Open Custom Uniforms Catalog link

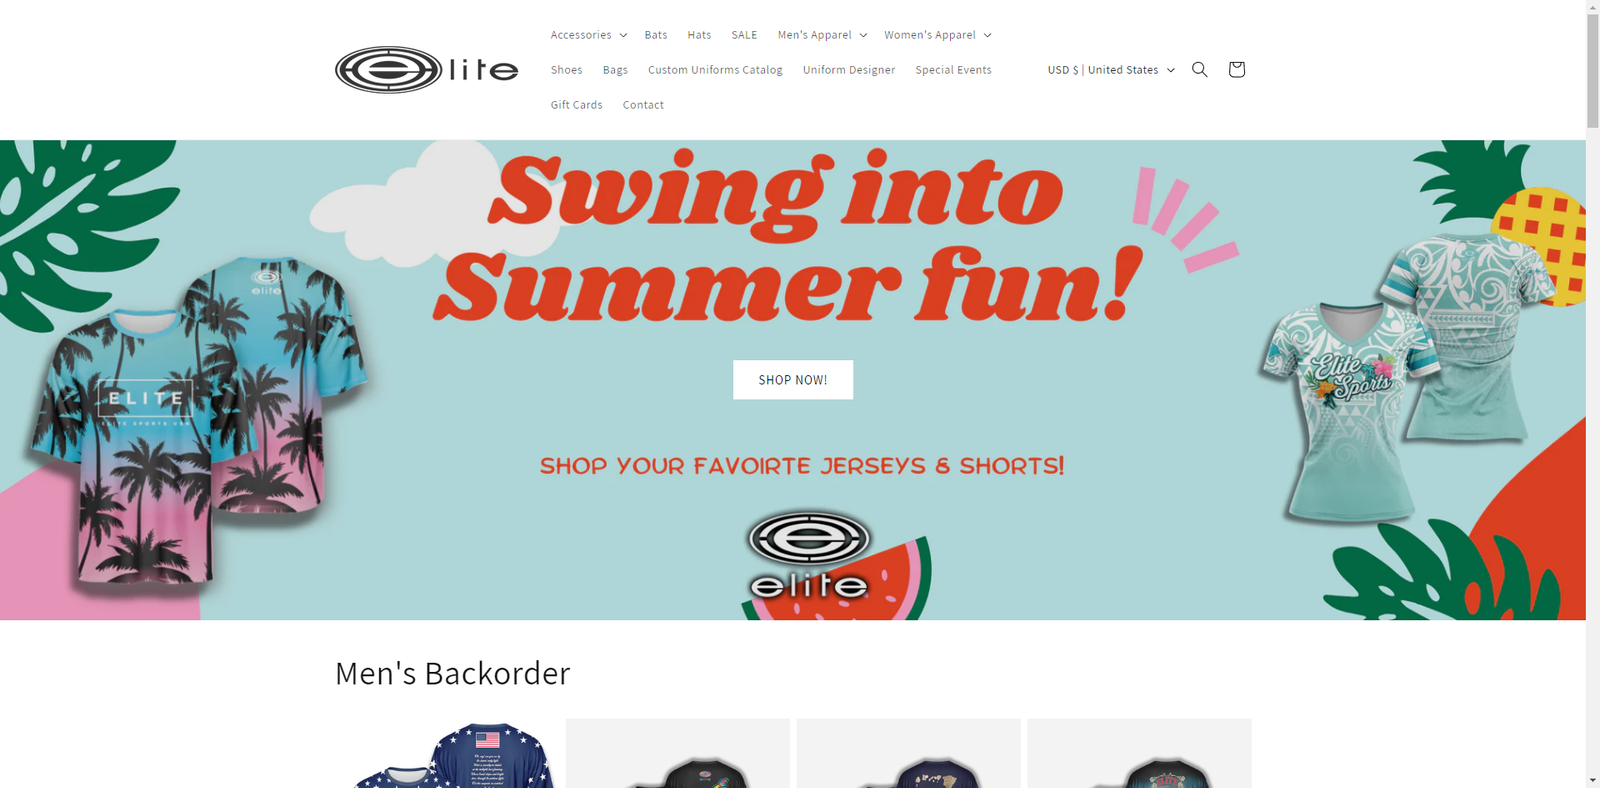pyautogui.click(x=715, y=70)
